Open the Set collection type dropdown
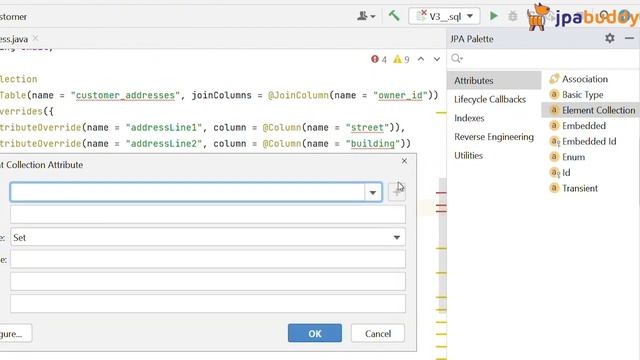Viewport: 640px width, 360px height. [396, 238]
